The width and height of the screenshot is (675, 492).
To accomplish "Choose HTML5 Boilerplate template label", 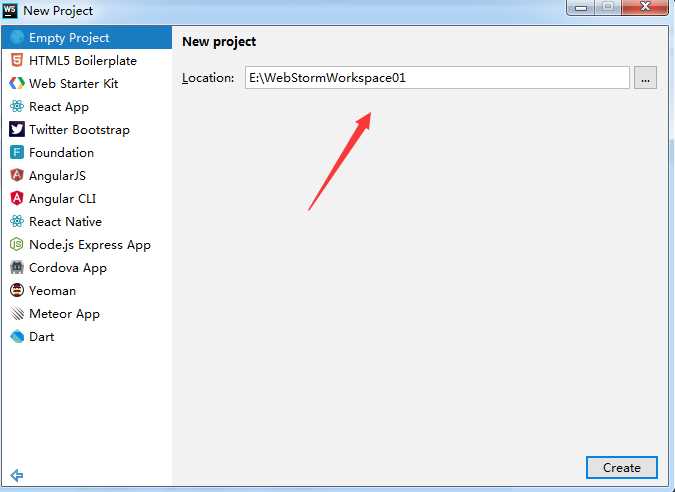I will (x=83, y=61).
